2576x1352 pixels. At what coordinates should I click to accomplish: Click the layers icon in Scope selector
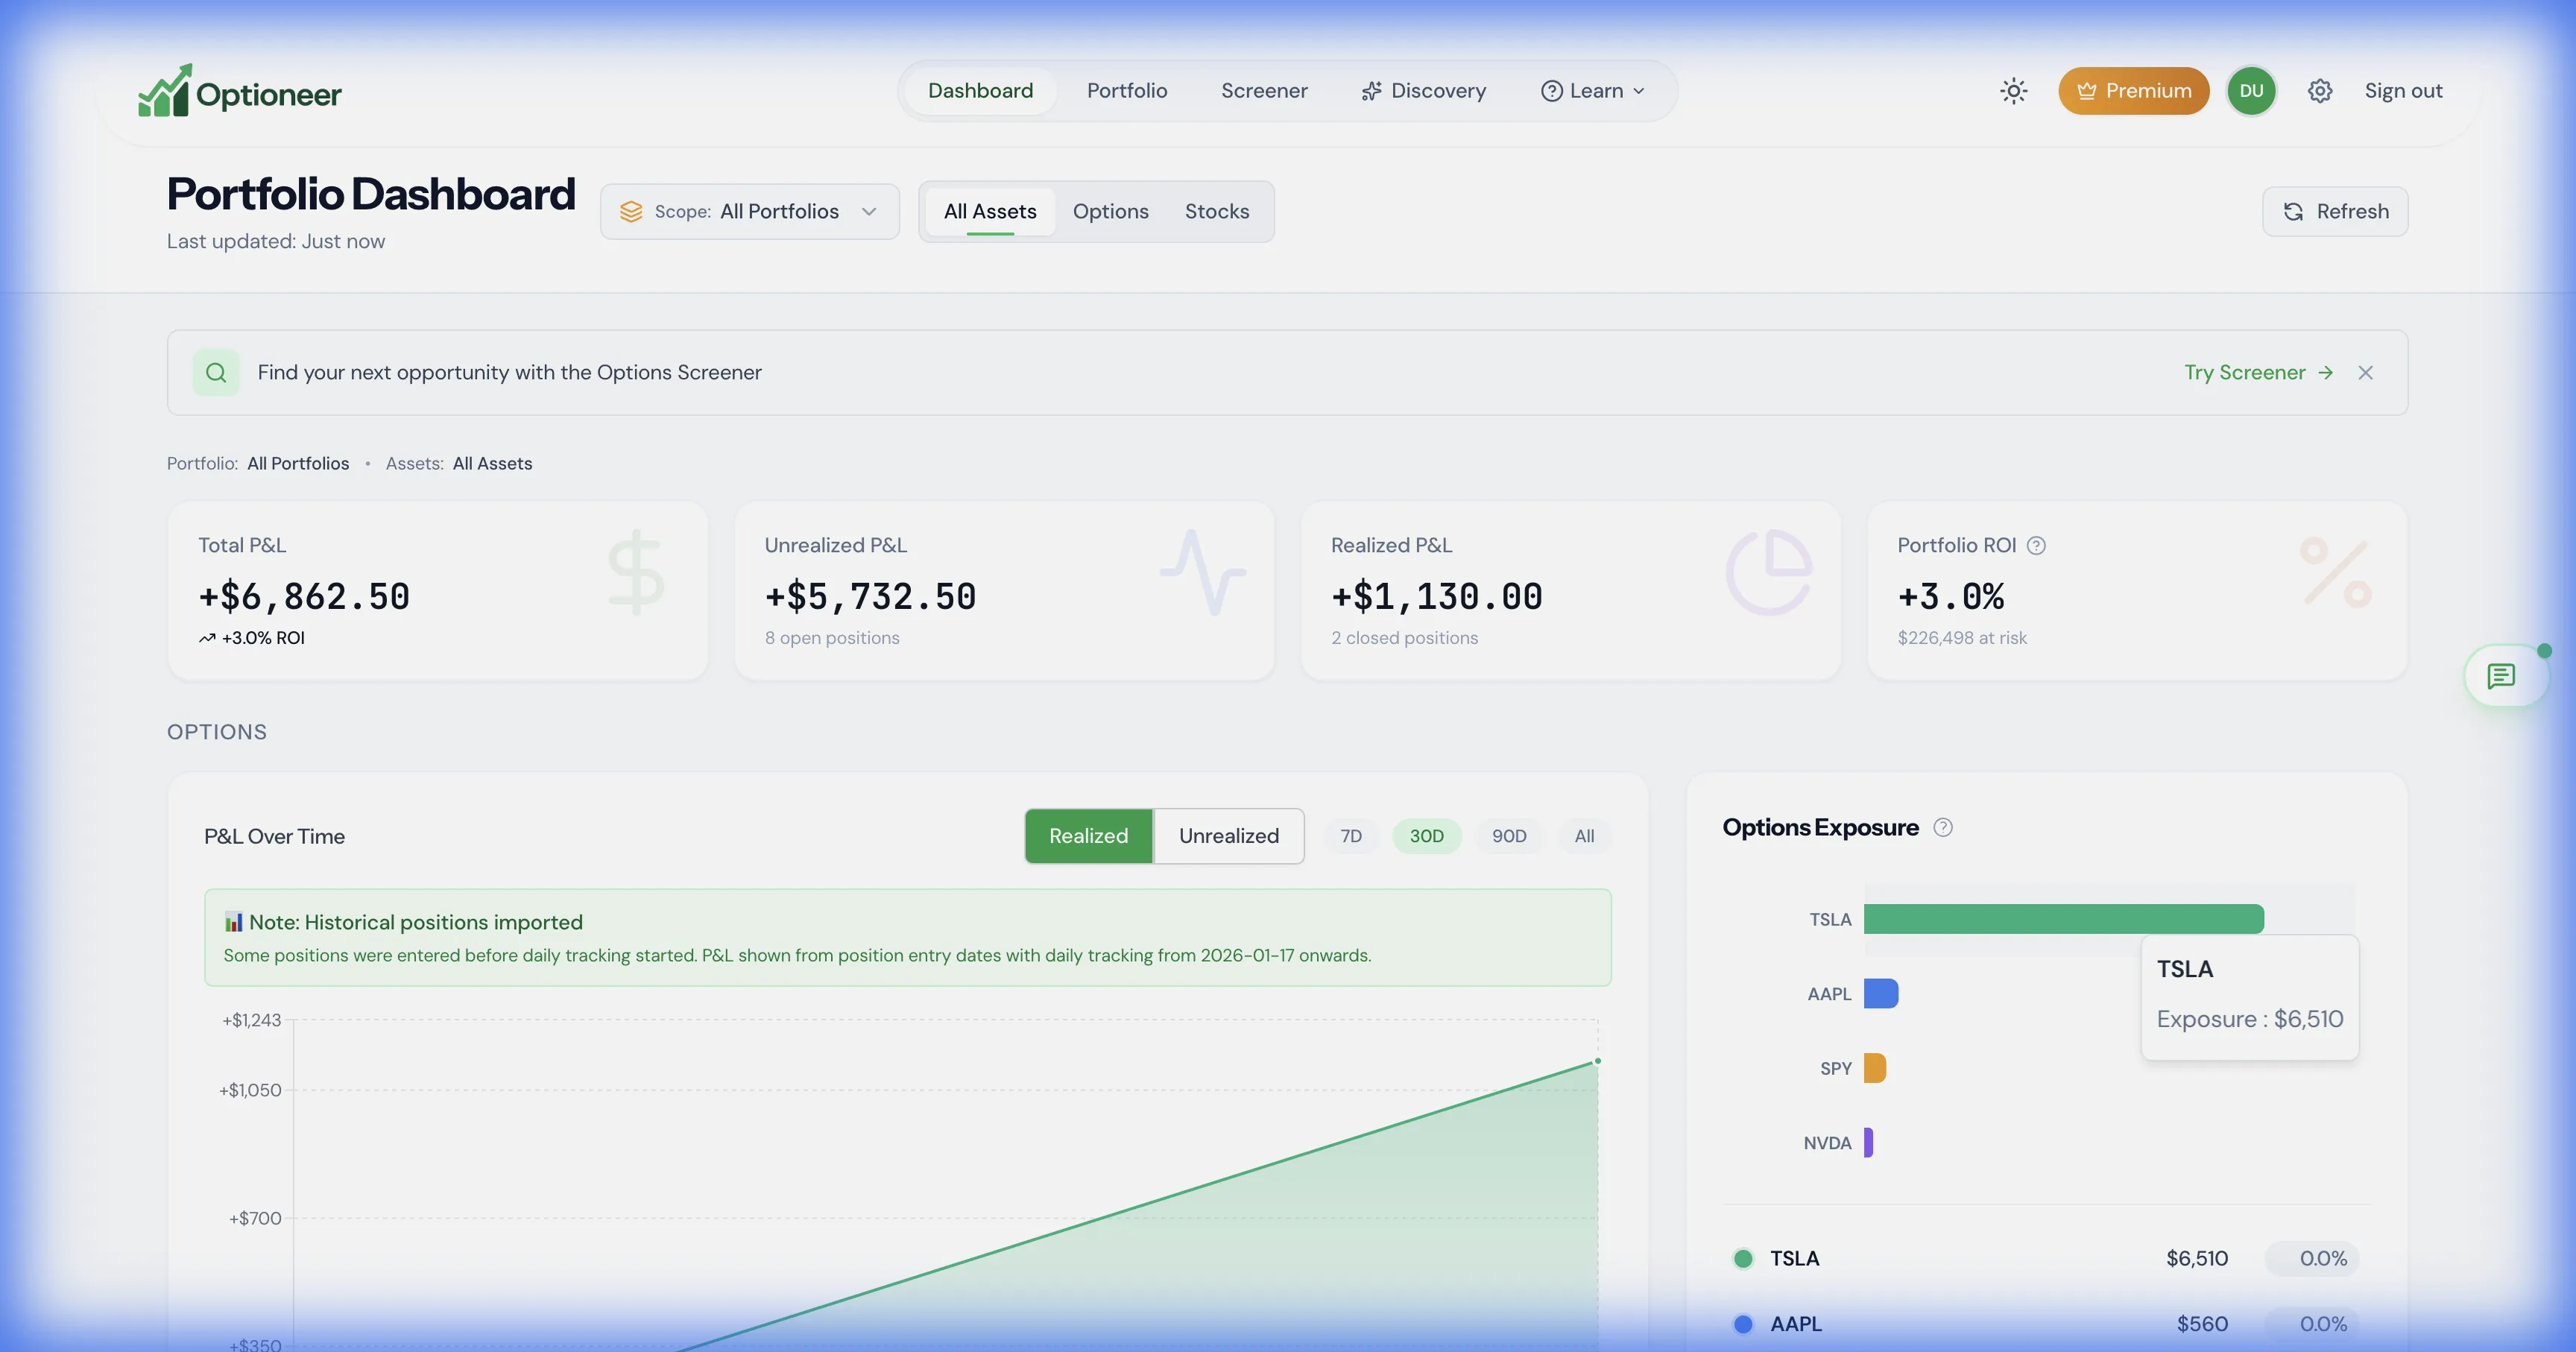631,211
